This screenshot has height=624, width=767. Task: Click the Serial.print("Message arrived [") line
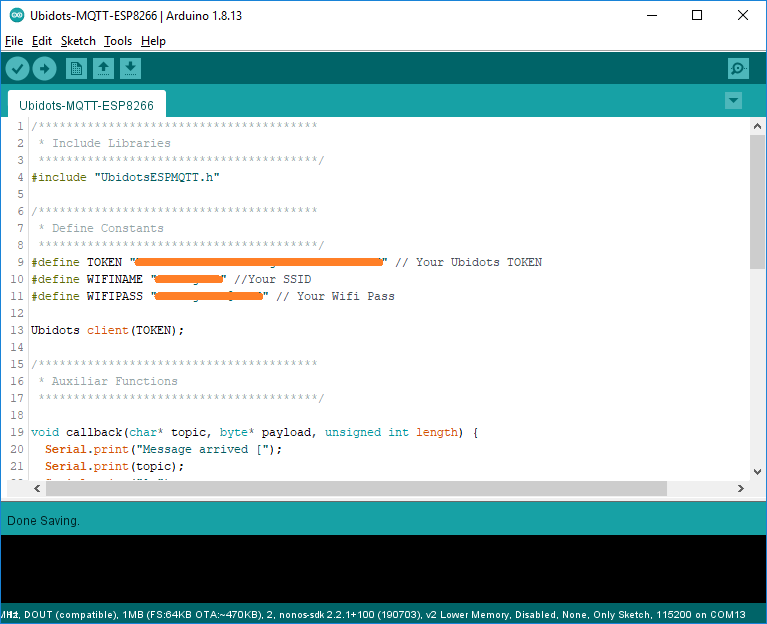coord(164,449)
